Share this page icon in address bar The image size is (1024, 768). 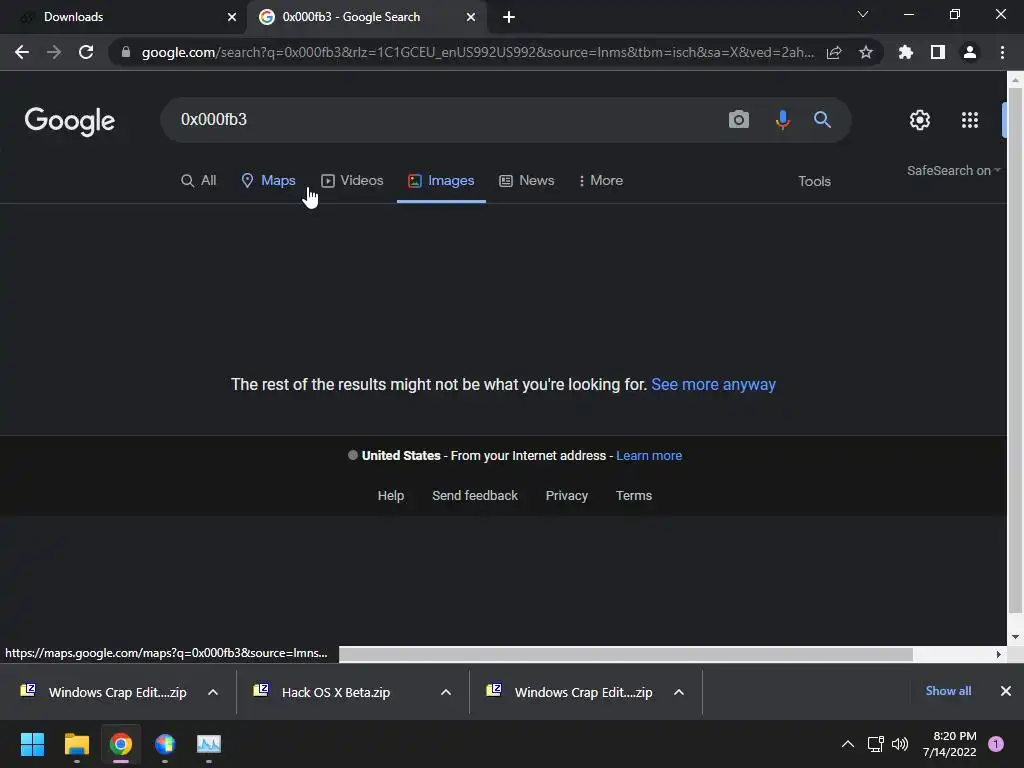point(834,52)
